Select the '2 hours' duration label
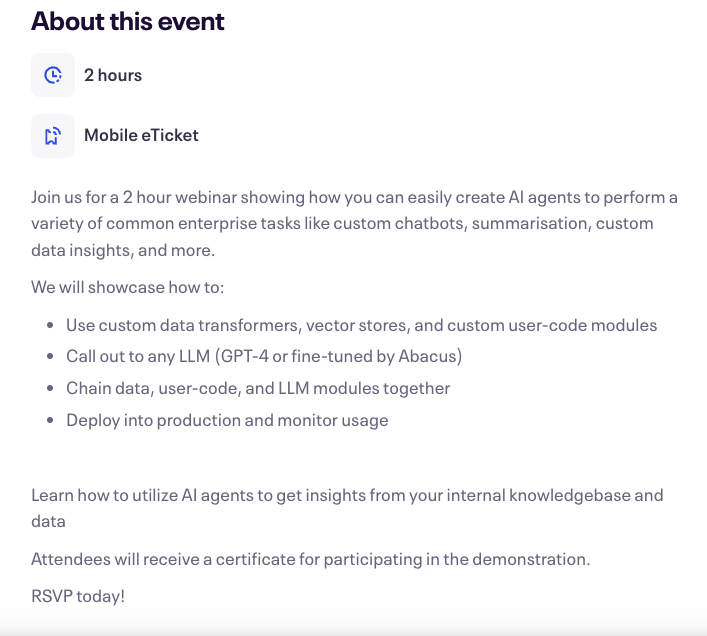This screenshot has width=707, height=636. point(113,75)
